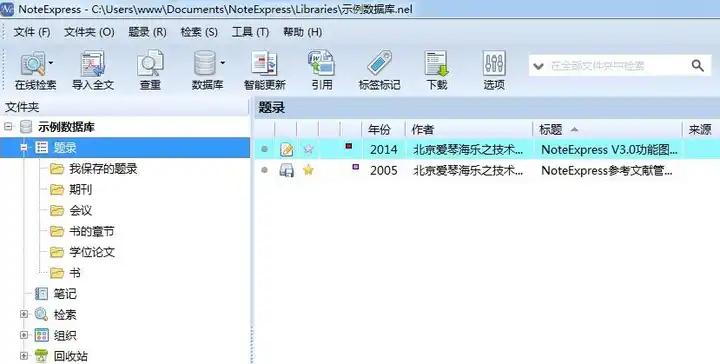
Task: Click the 检索 magnifier icon in tree
Action: coord(41,314)
